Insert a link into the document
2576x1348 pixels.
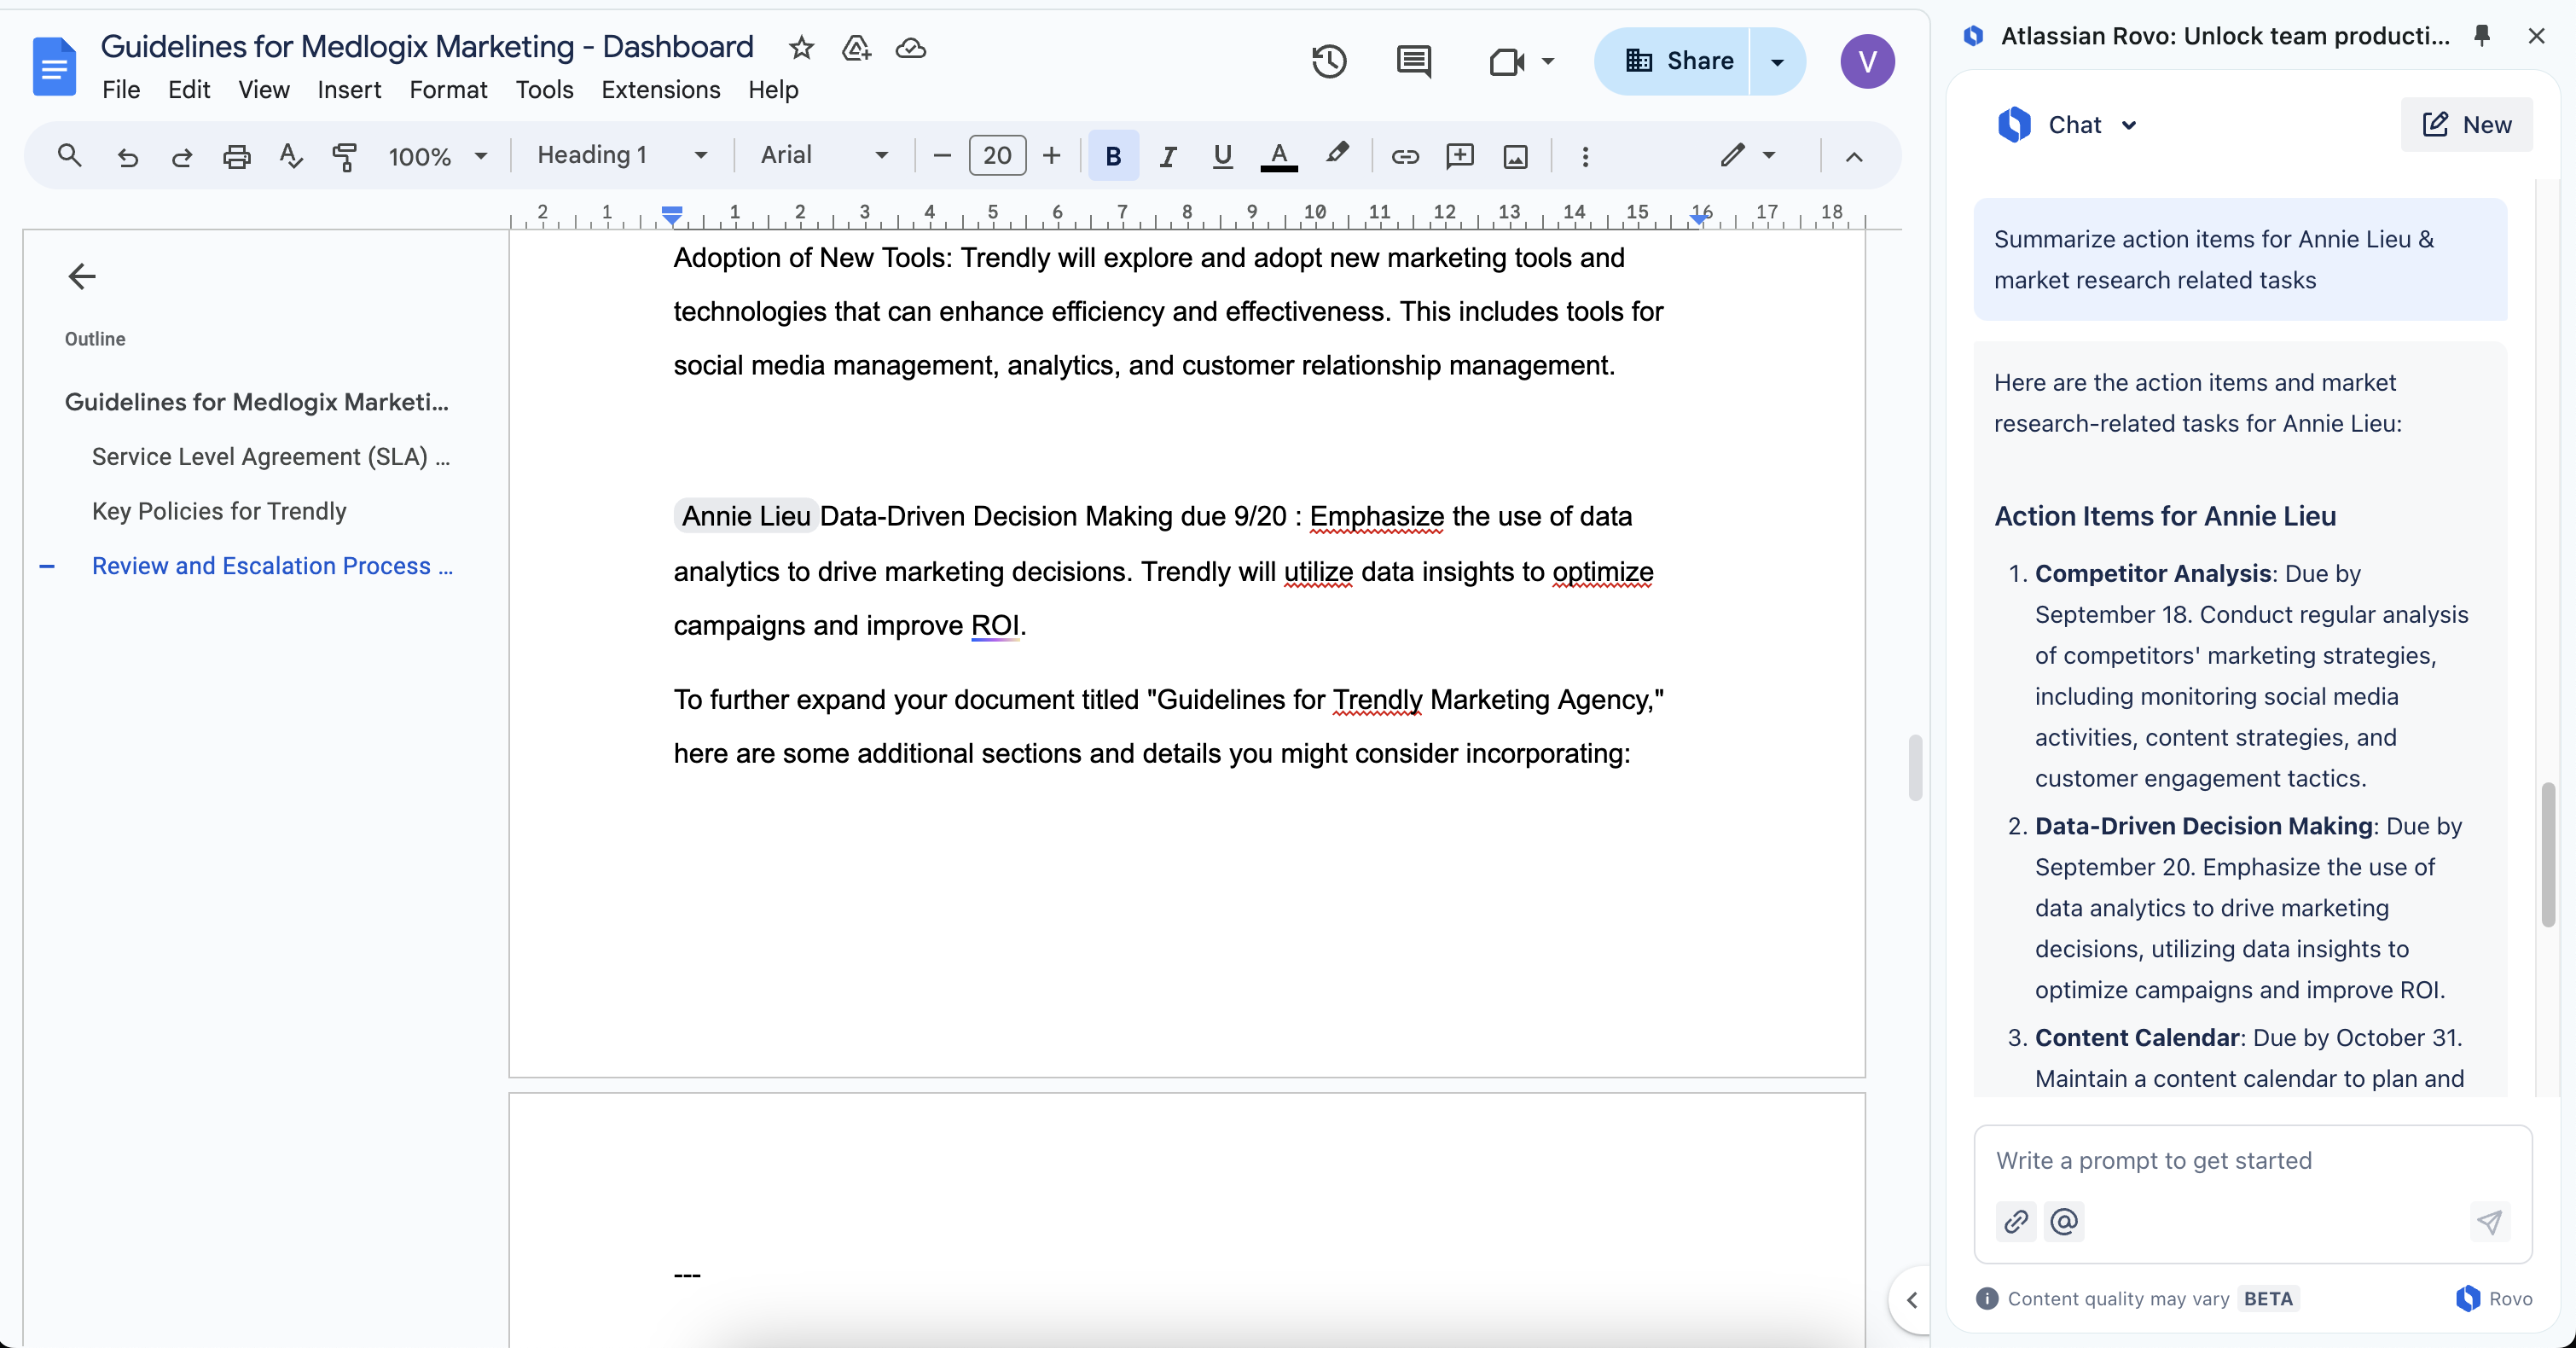click(1405, 156)
